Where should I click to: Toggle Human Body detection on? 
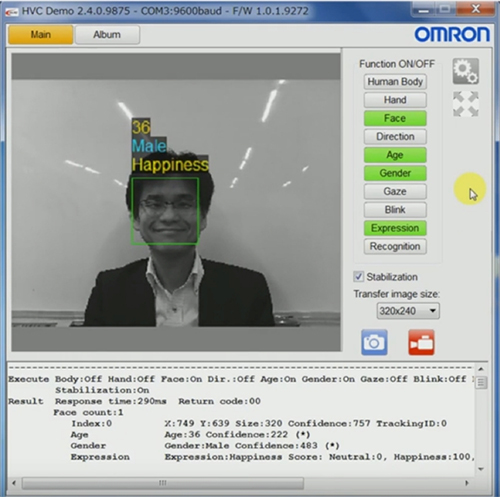[x=395, y=82]
